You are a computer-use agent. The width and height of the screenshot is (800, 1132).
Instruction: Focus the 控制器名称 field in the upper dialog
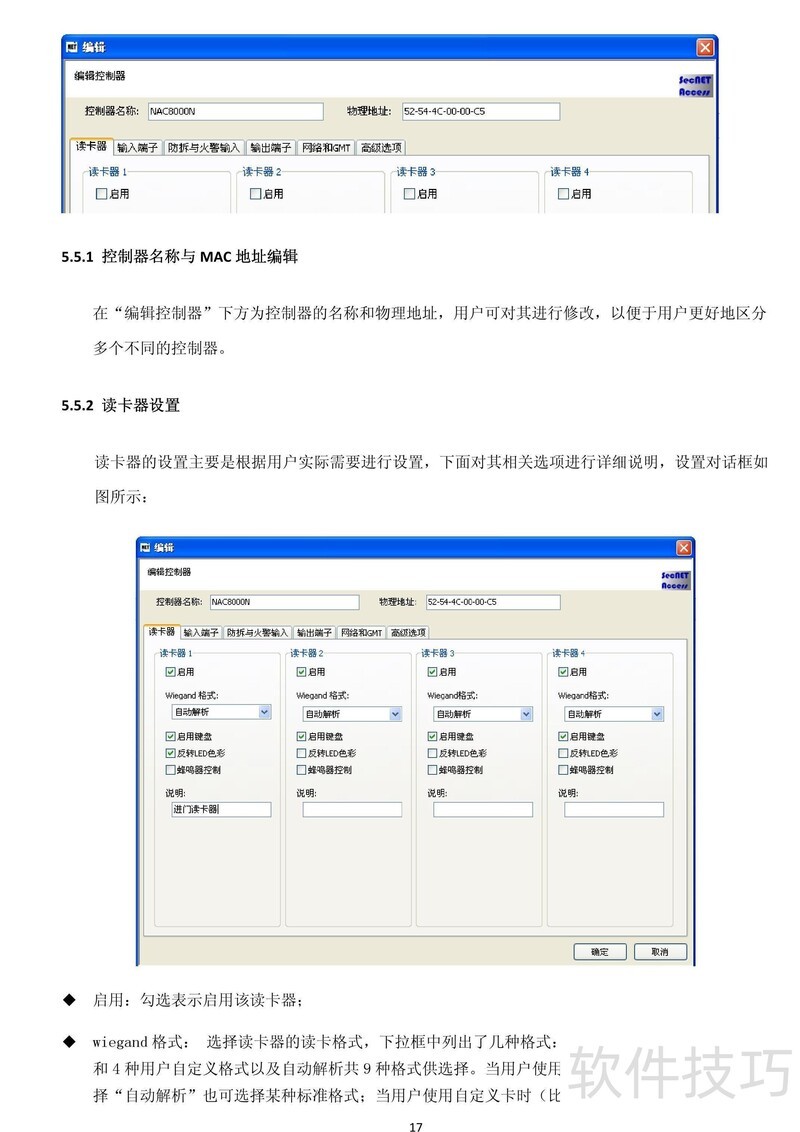[235, 111]
